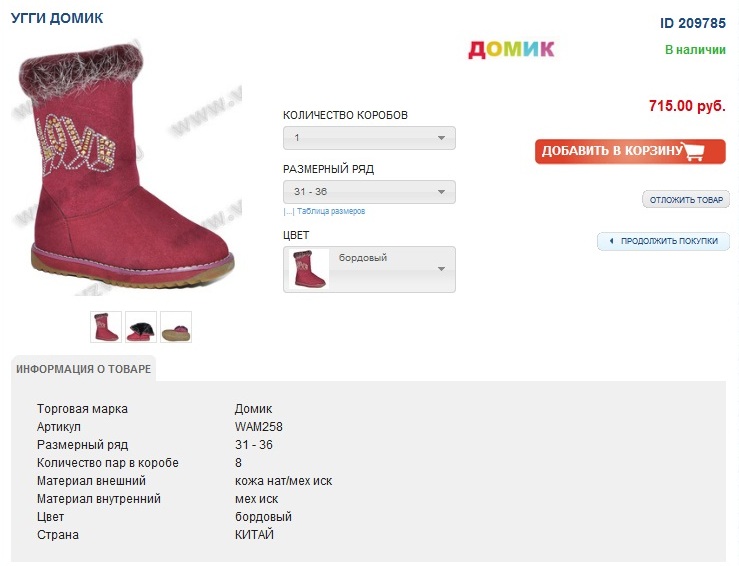Screen dimensions: 739x566
Task: Click Продолжить покупки button
Action: coord(664,241)
